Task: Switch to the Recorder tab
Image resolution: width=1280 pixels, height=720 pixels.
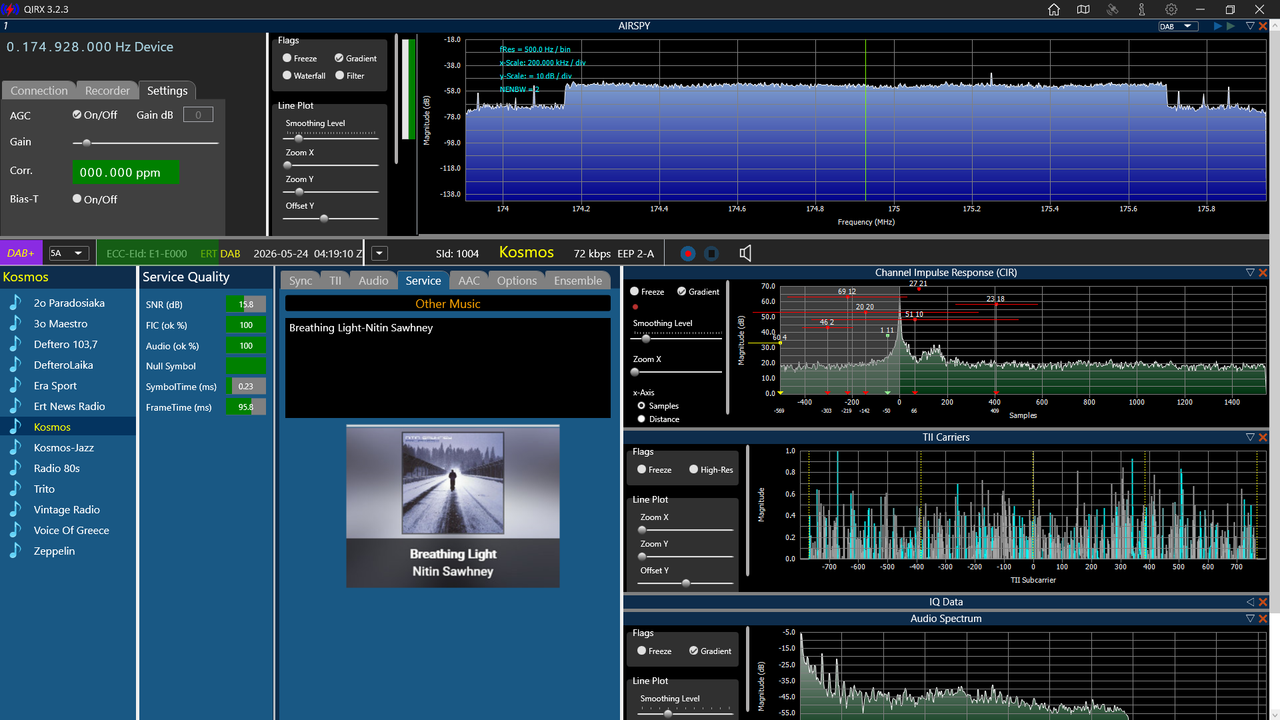Action: pyautogui.click(x=107, y=91)
